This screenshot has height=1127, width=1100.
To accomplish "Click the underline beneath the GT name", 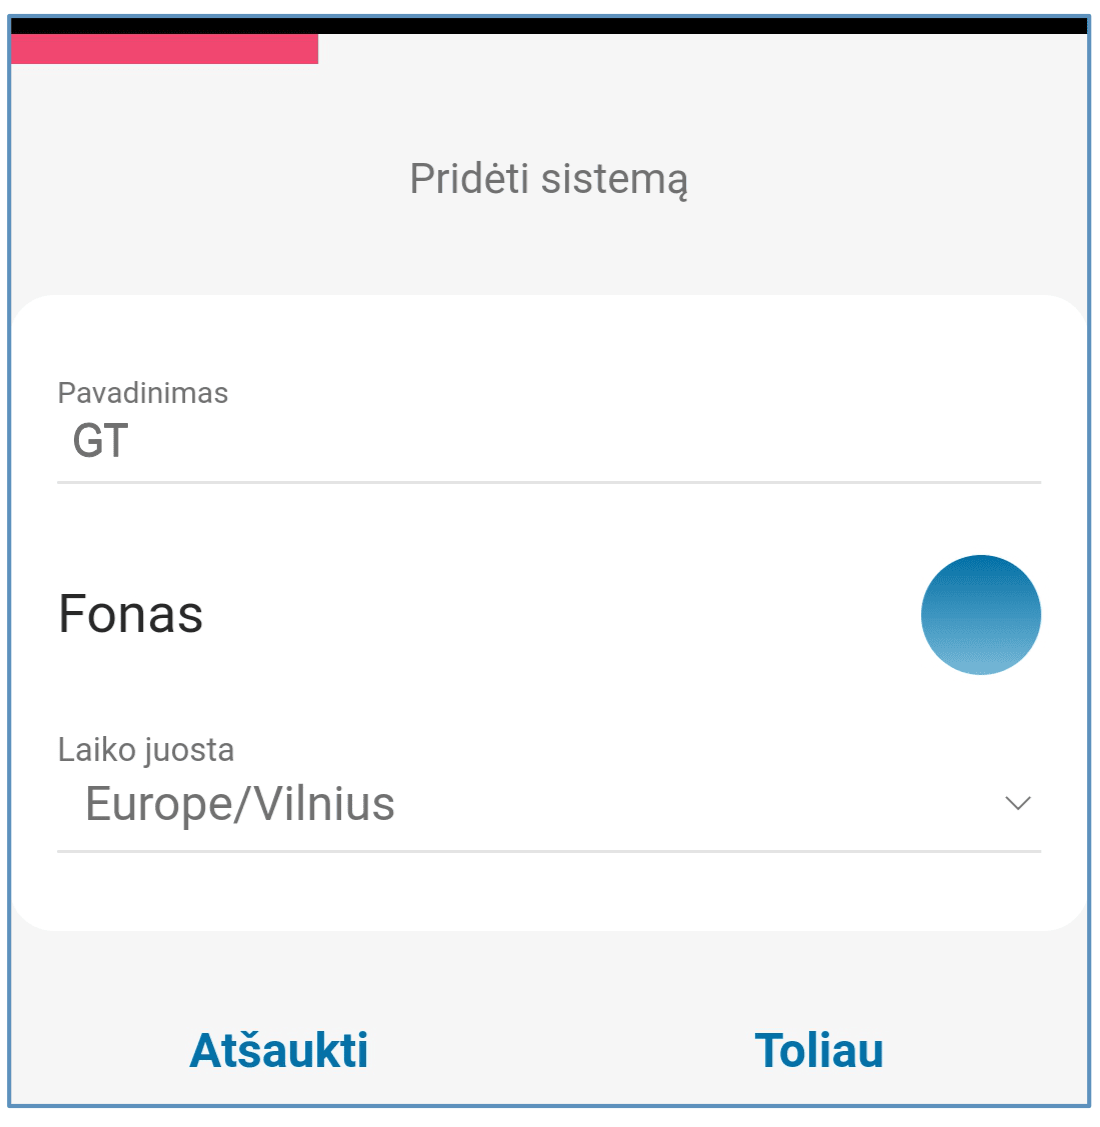I will pyautogui.click(x=548, y=482).
